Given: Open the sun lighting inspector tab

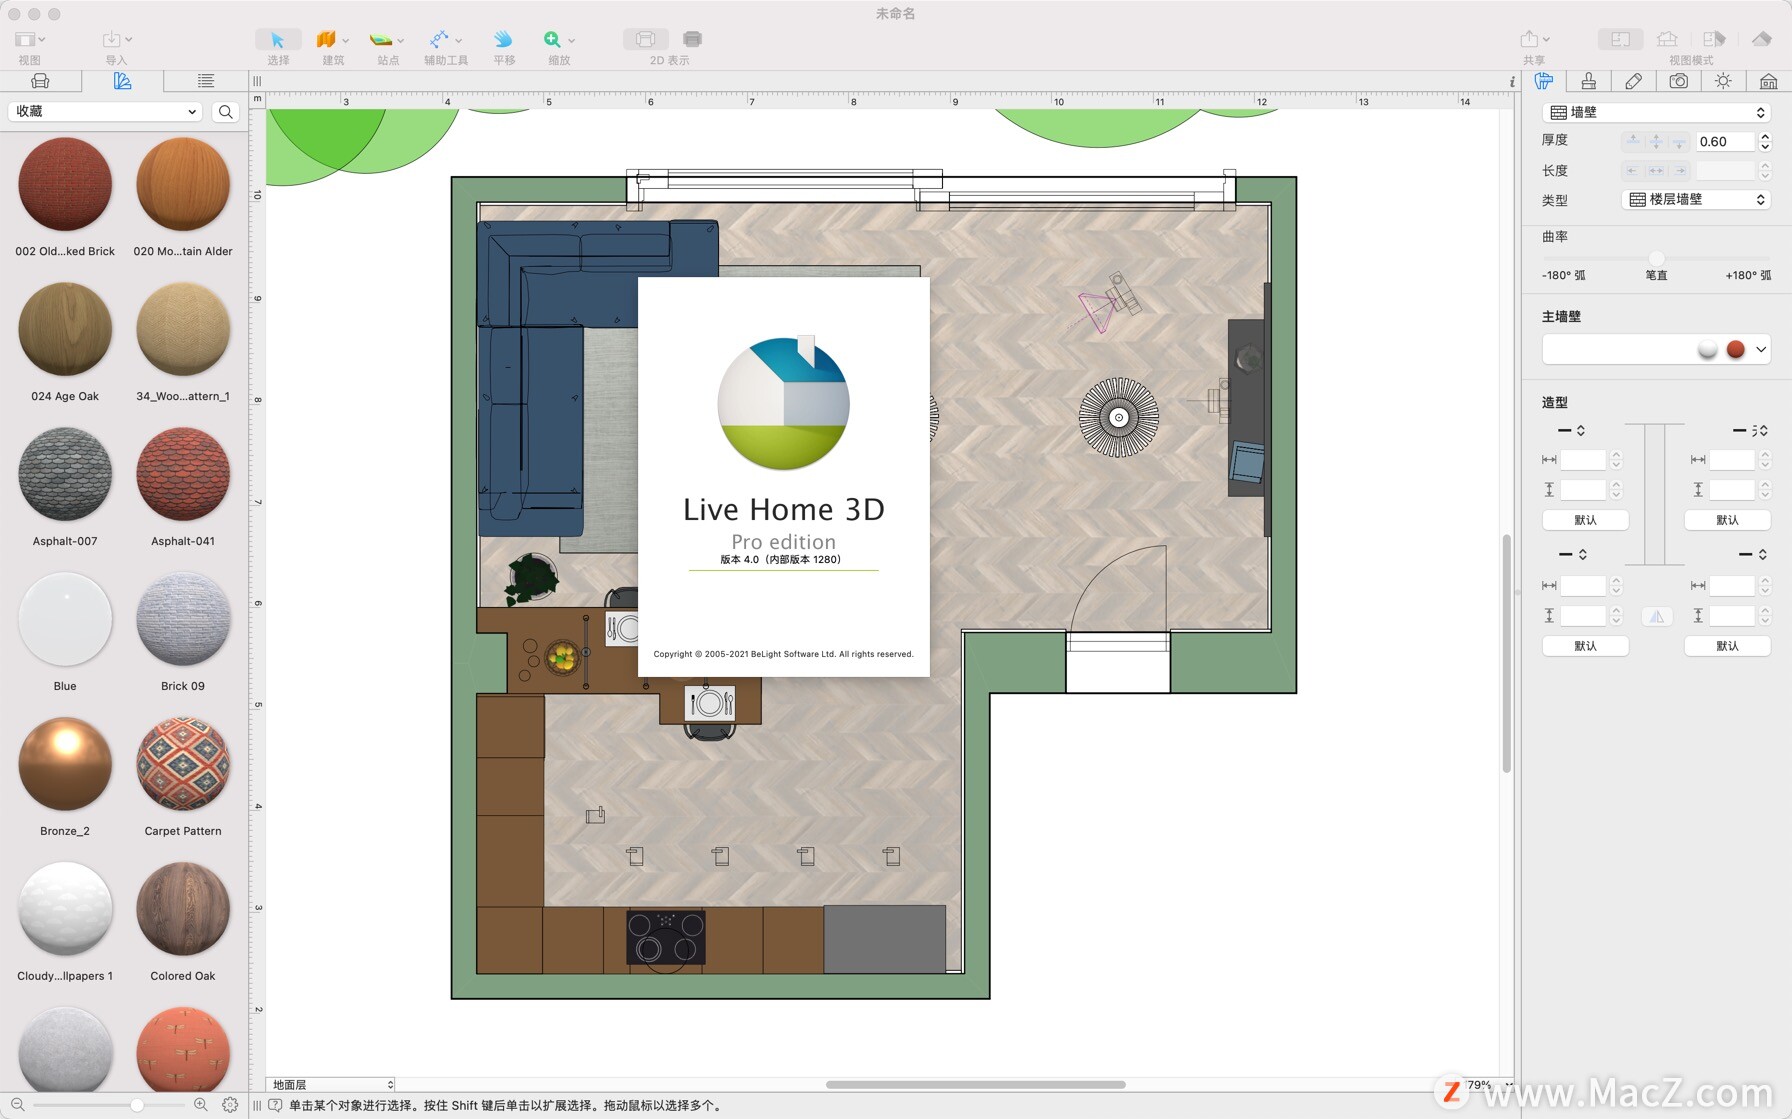Looking at the screenshot, I should tap(1723, 81).
